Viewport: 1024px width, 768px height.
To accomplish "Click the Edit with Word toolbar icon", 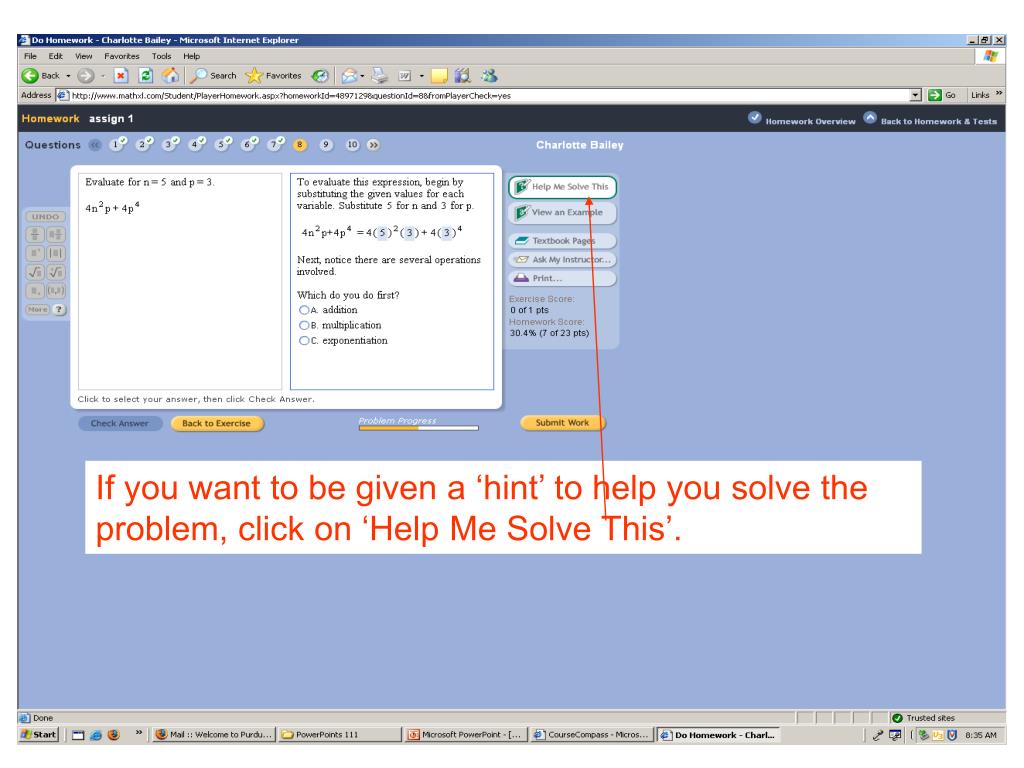I will tap(405, 76).
